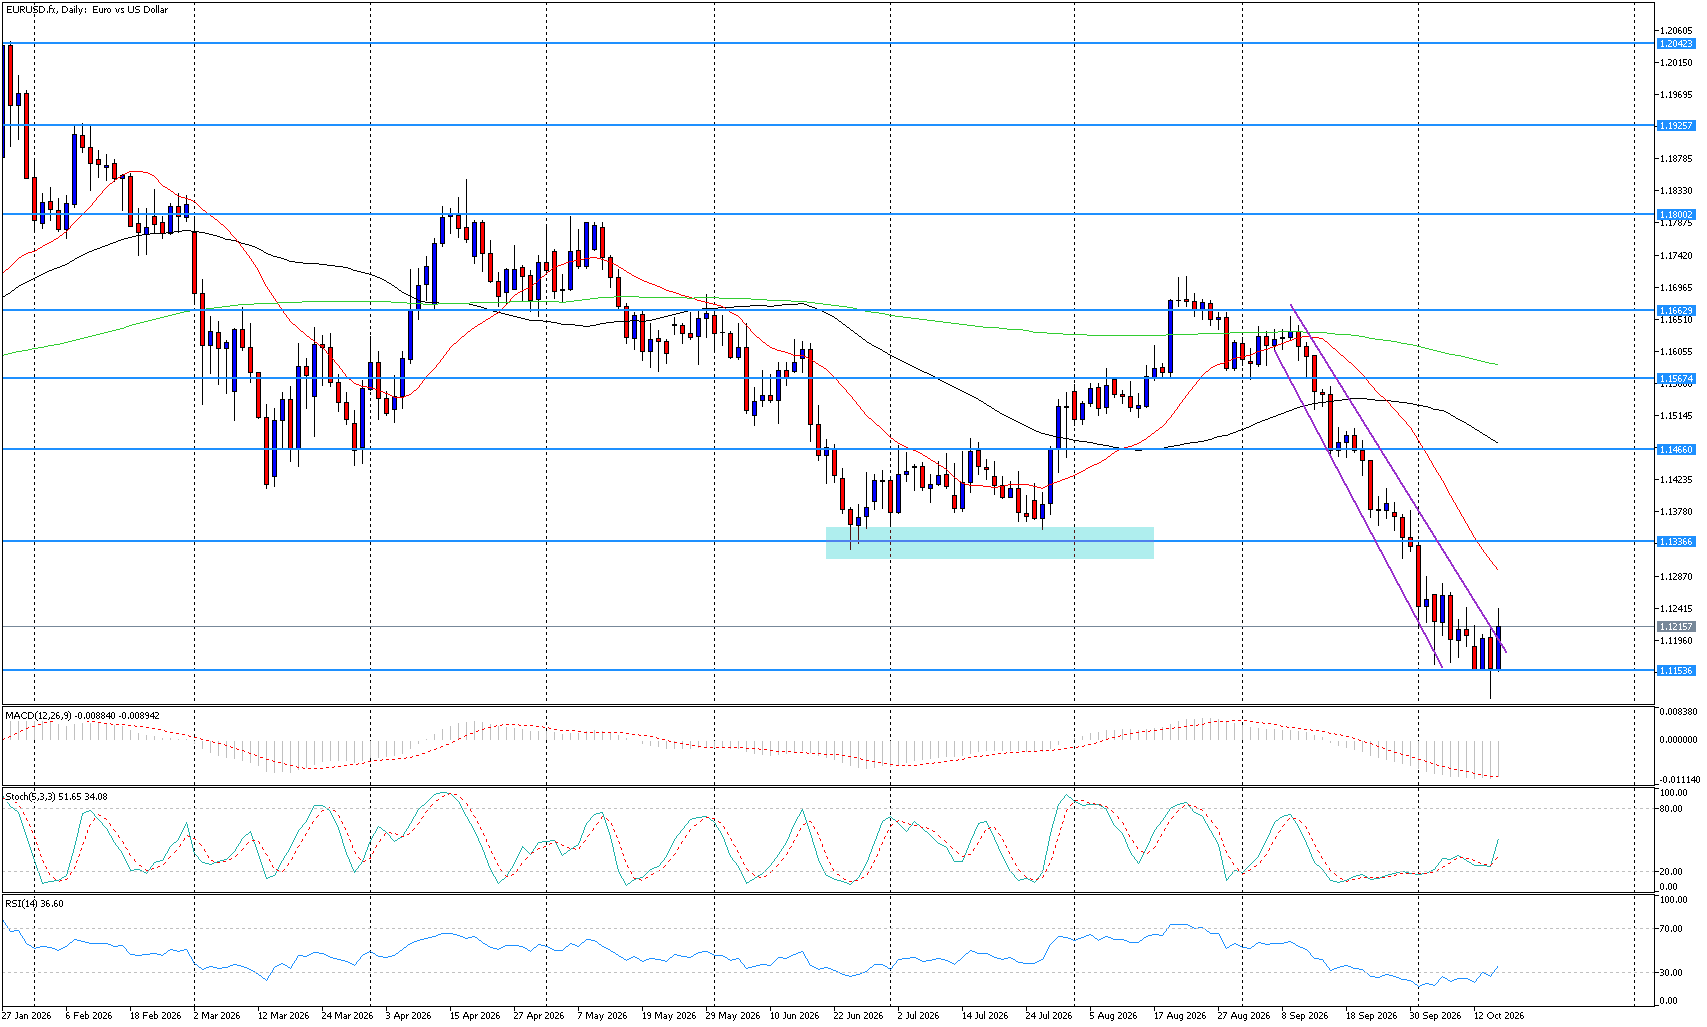Click the 18 Feb 2026 date label

click(156, 1016)
